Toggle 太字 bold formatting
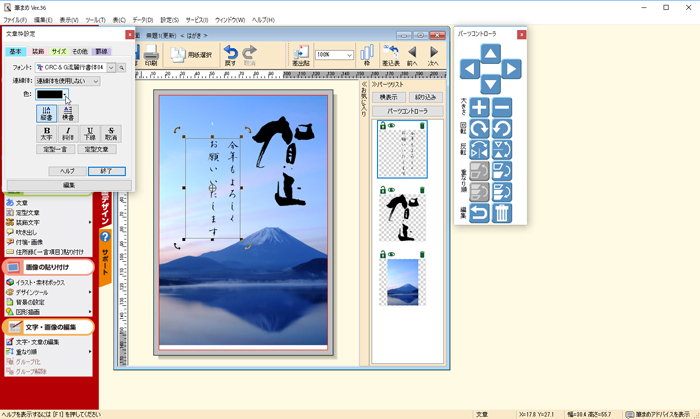 [47, 133]
